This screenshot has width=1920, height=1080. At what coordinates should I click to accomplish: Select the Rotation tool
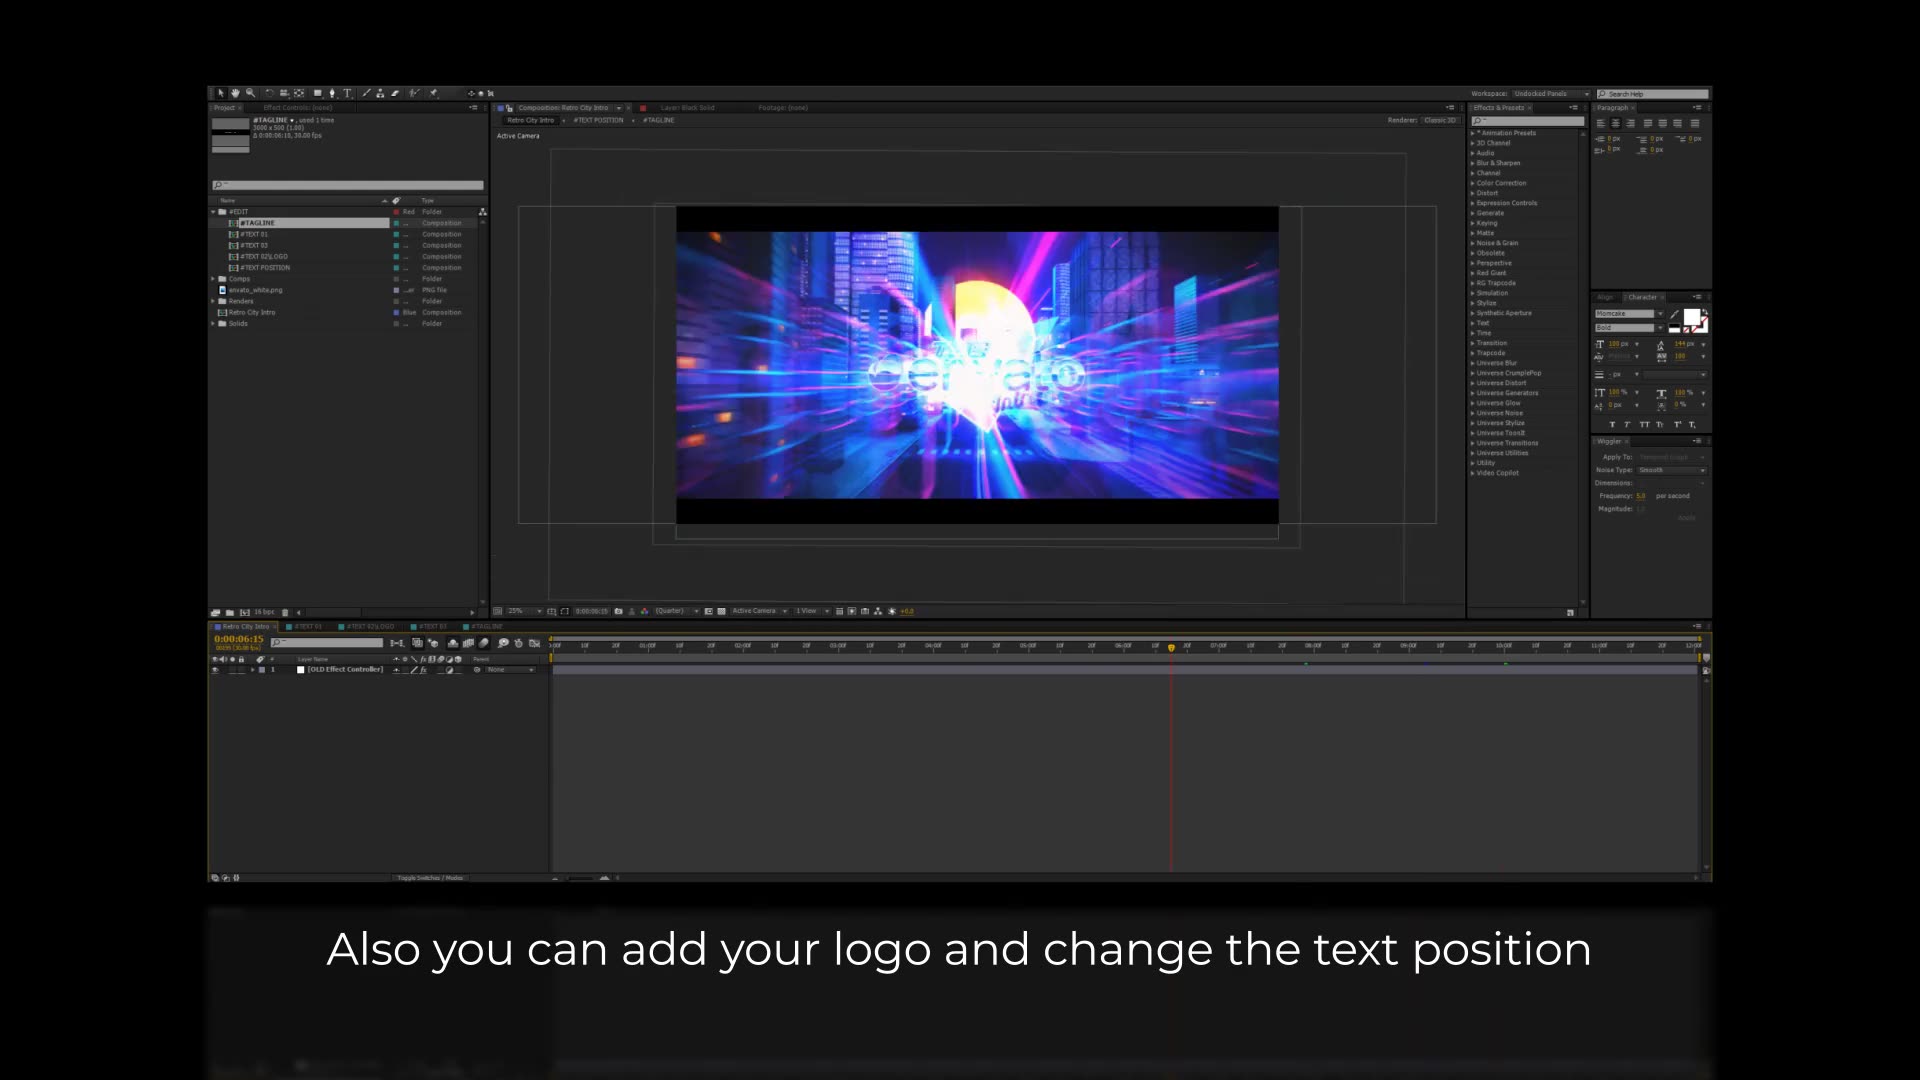[x=270, y=93]
